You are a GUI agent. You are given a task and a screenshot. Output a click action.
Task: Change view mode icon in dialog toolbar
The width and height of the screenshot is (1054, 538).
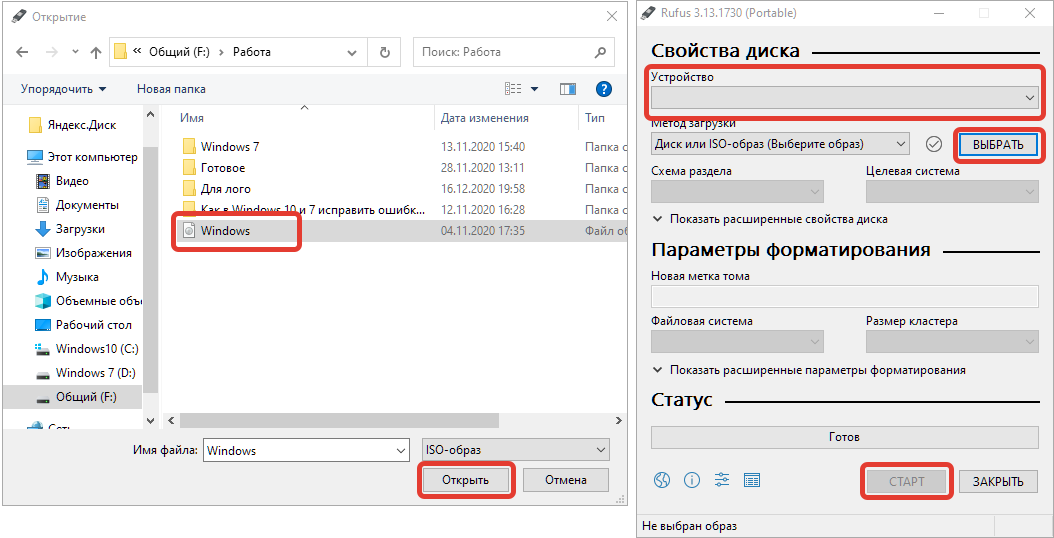tap(513, 89)
